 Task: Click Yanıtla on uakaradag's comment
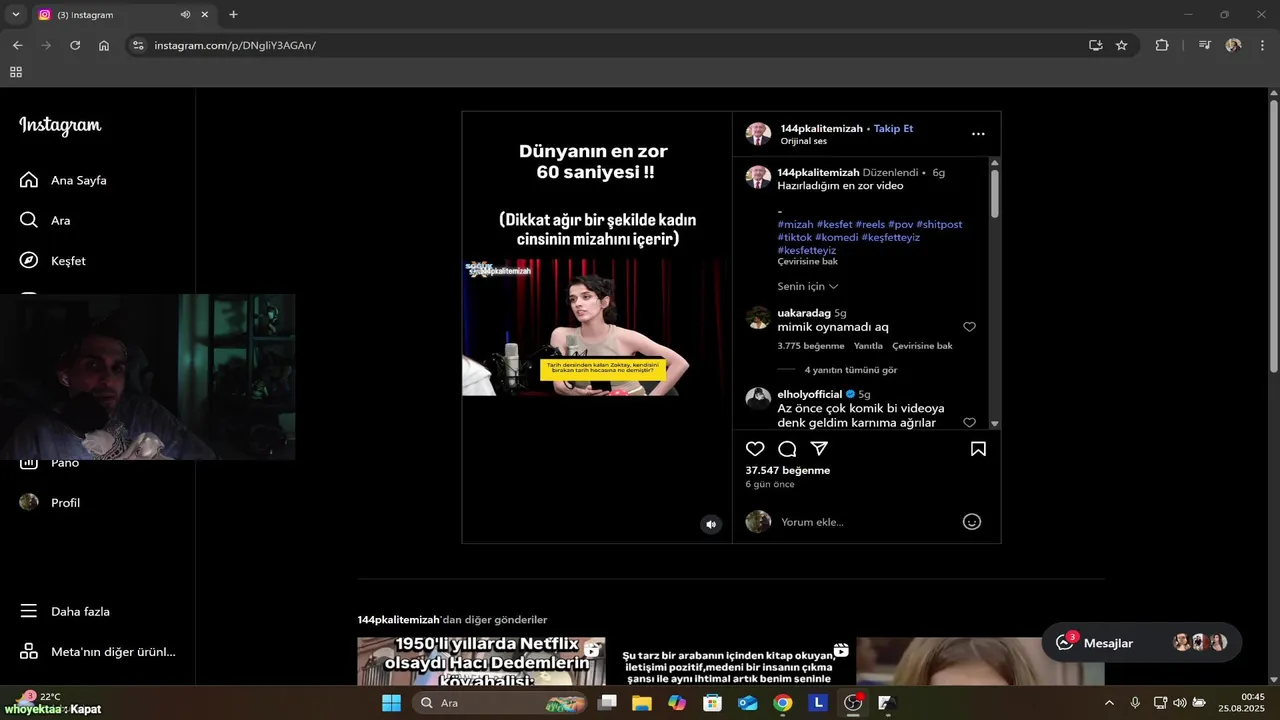tap(868, 346)
